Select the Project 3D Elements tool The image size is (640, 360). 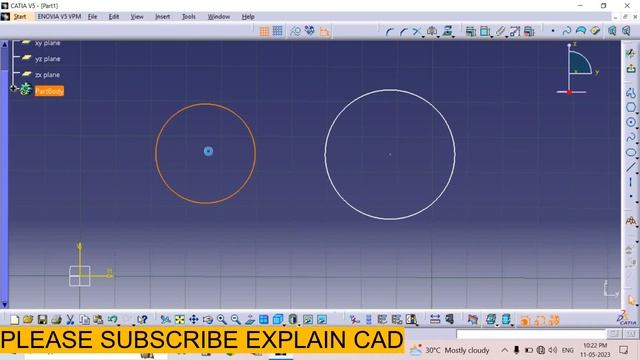point(448,31)
